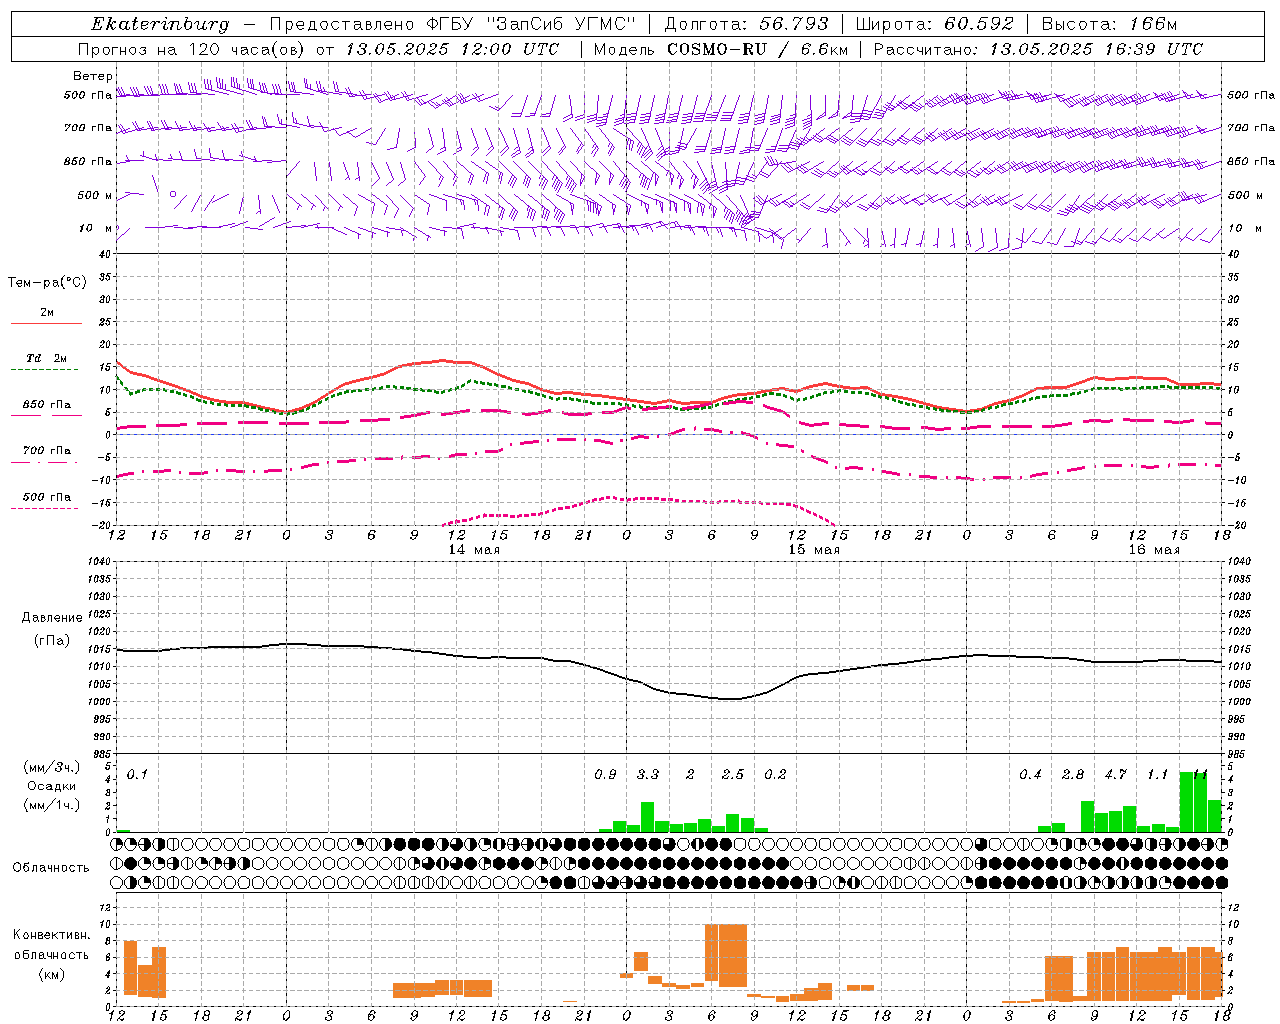Click the 'Тем-ра(°C)' temperature panel label
This screenshot has width=1280, height=1024.
pyautogui.click(x=47, y=283)
